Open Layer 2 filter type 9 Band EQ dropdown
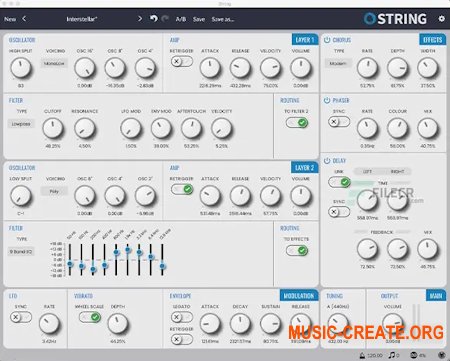The width and height of the screenshot is (450, 361). 21,252
